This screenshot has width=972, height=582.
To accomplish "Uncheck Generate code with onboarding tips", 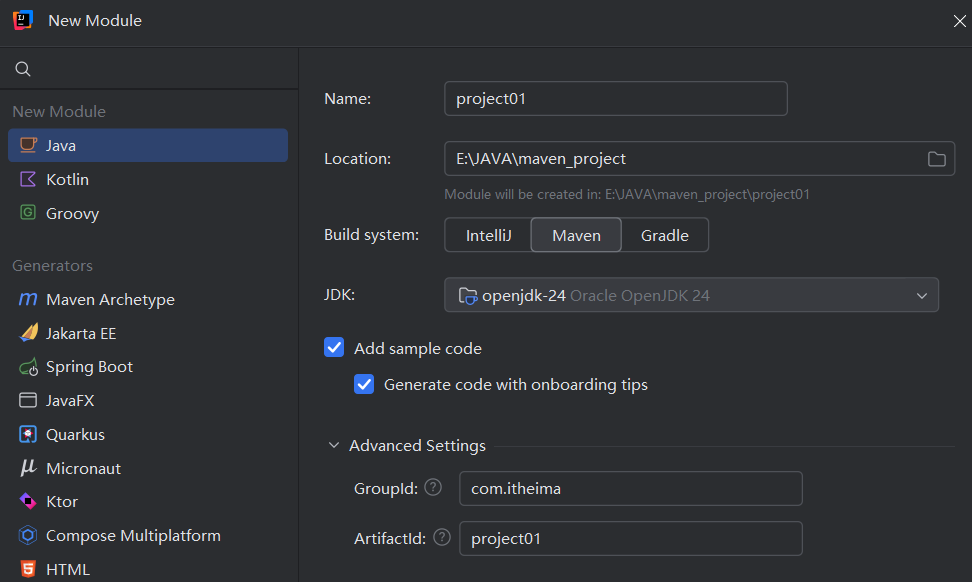I will [x=364, y=384].
